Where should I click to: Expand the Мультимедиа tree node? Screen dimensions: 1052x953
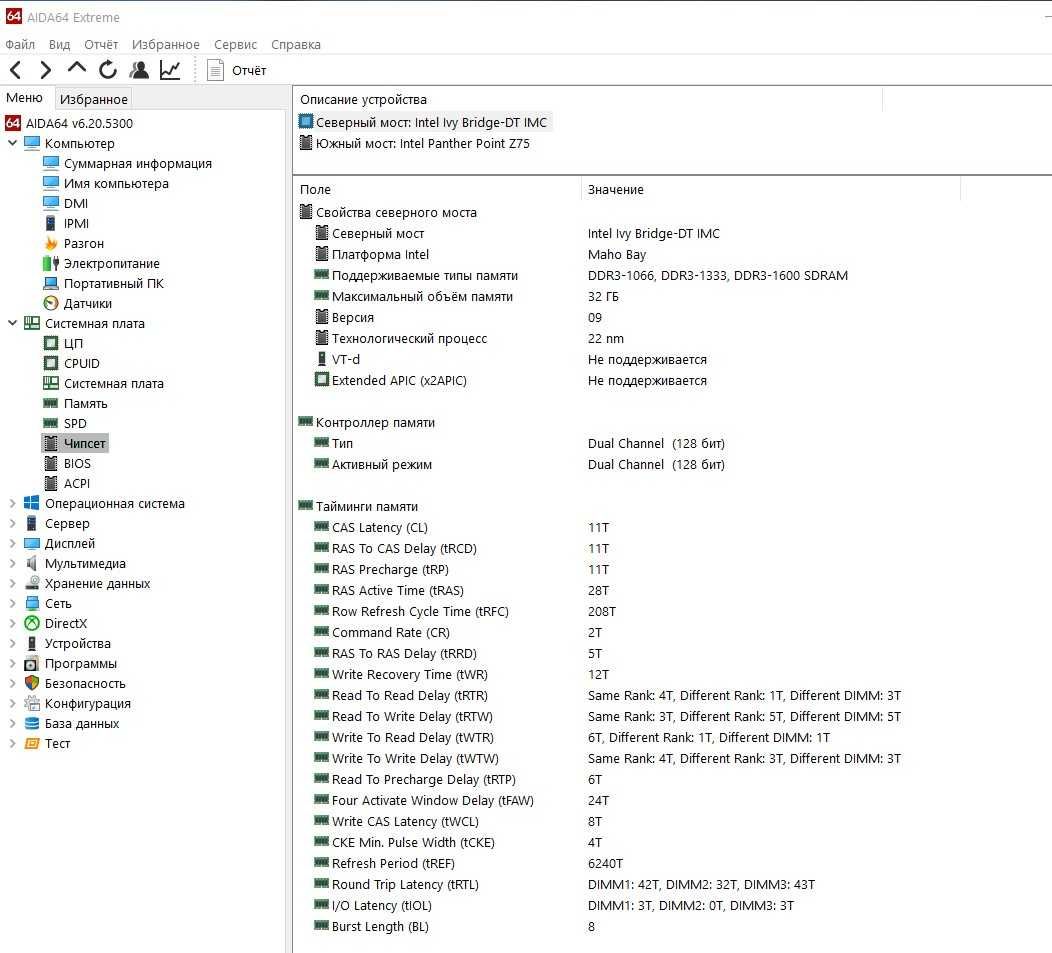(x=12, y=563)
